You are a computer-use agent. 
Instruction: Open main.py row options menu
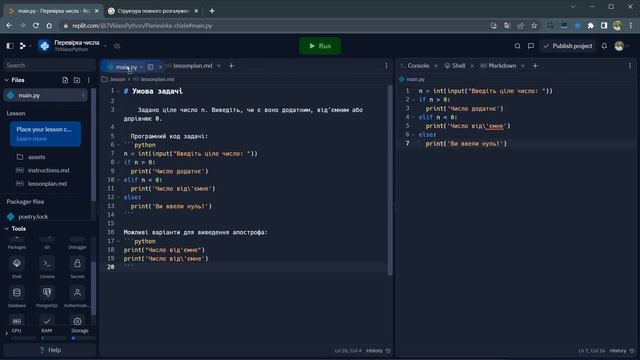click(x=83, y=96)
